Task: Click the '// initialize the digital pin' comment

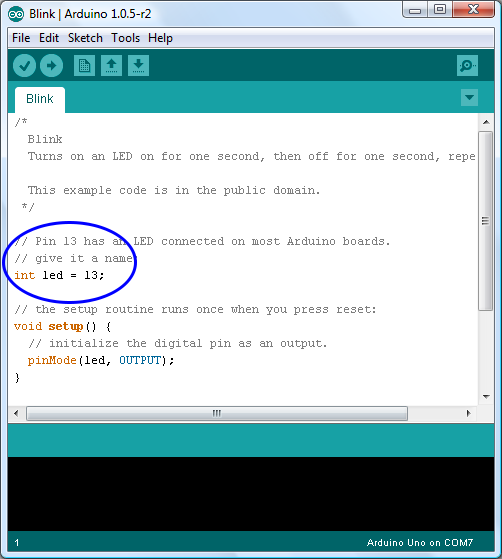Action: coord(177,344)
